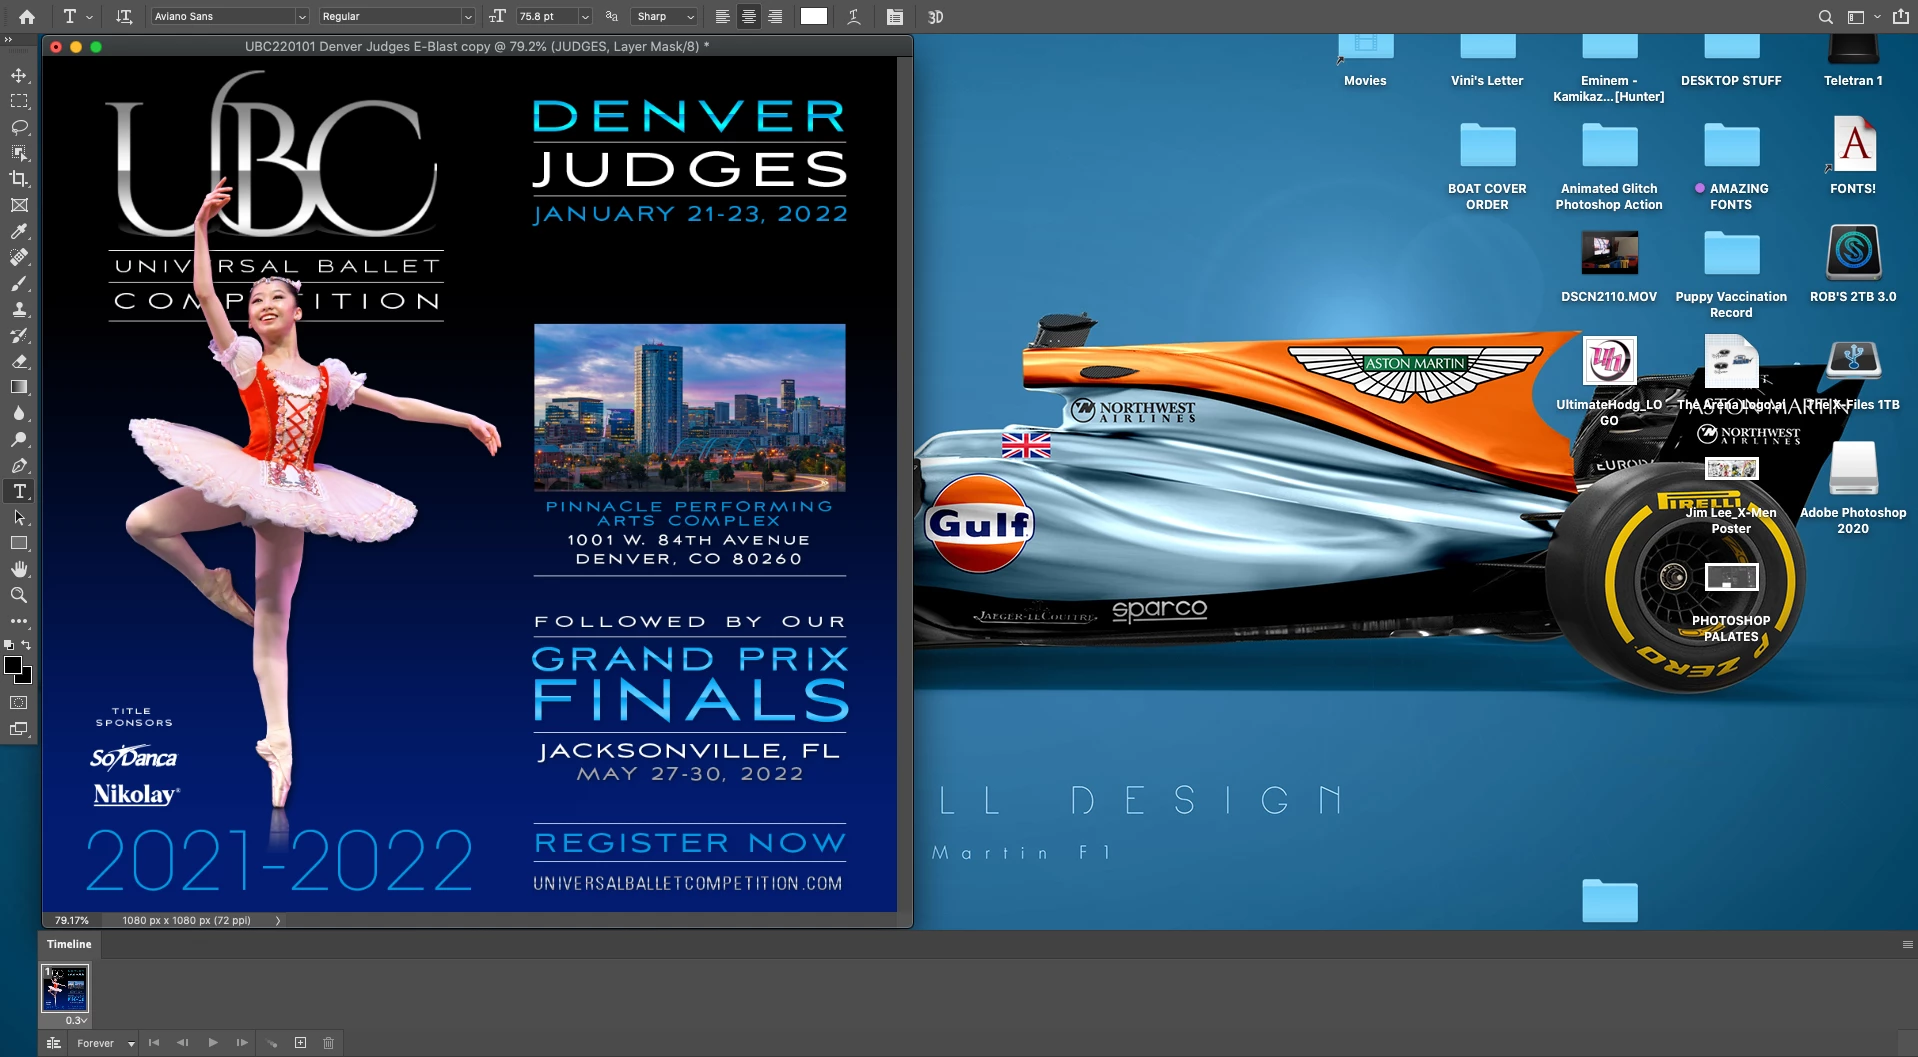
Task: Select the Blur tool
Action: pyautogui.click(x=19, y=413)
